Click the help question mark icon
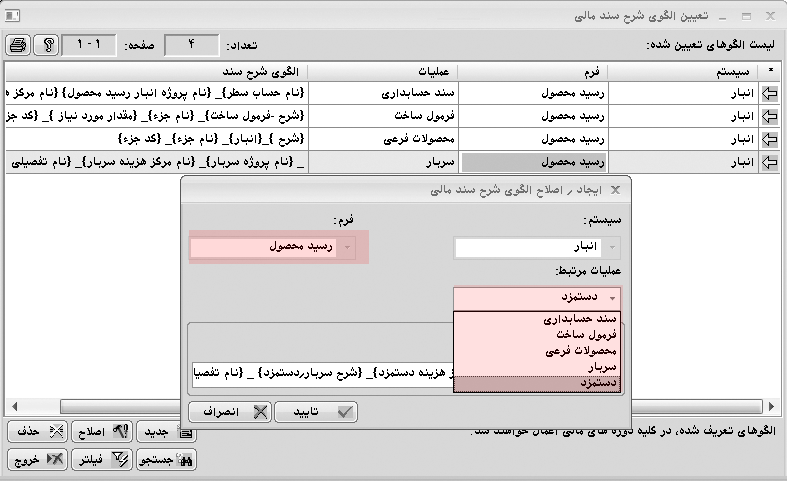This screenshot has height=481, width=787. pyautogui.click(x=46, y=45)
